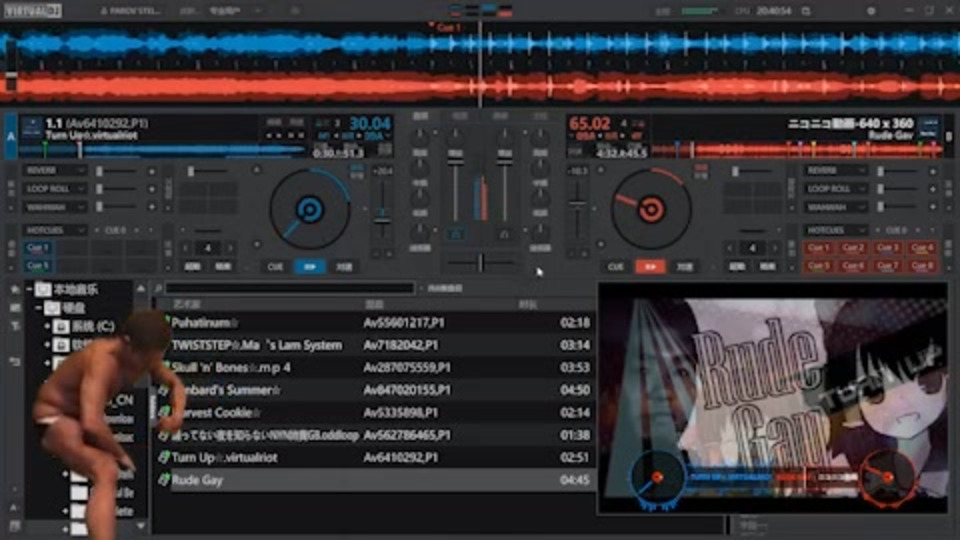Click the blue deck A letter badge
The height and width of the screenshot is (540, 960).
click(x=10, y=137)
